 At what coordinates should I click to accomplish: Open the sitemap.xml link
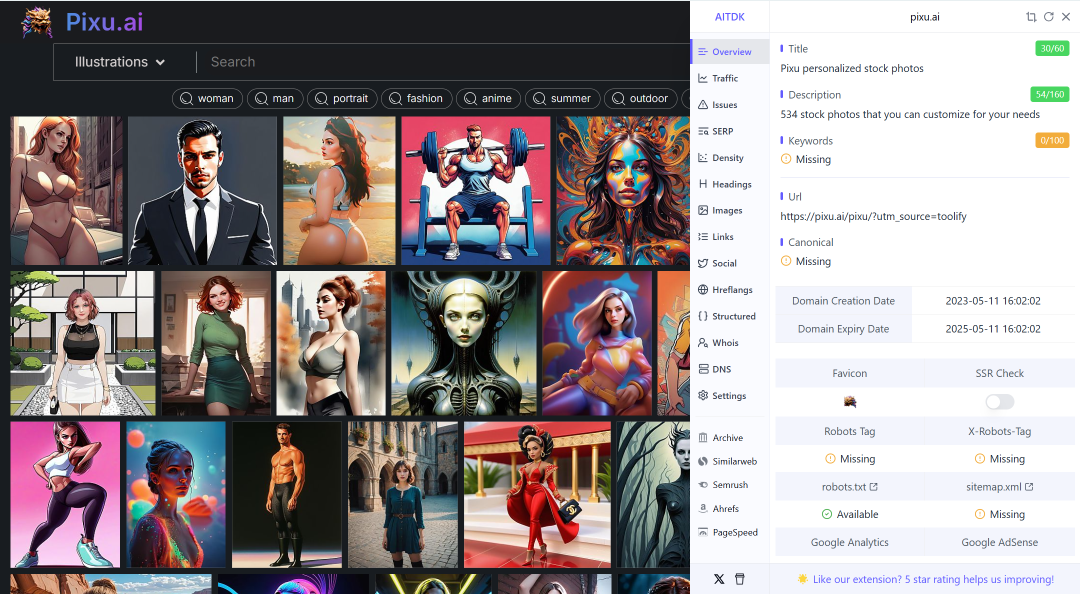999,487
